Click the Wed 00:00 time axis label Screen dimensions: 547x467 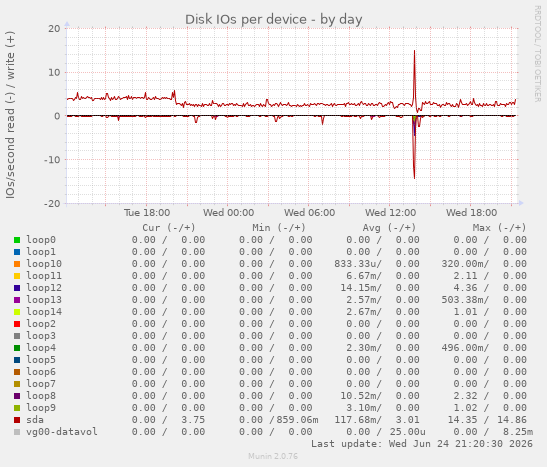[x=228, y=213]
